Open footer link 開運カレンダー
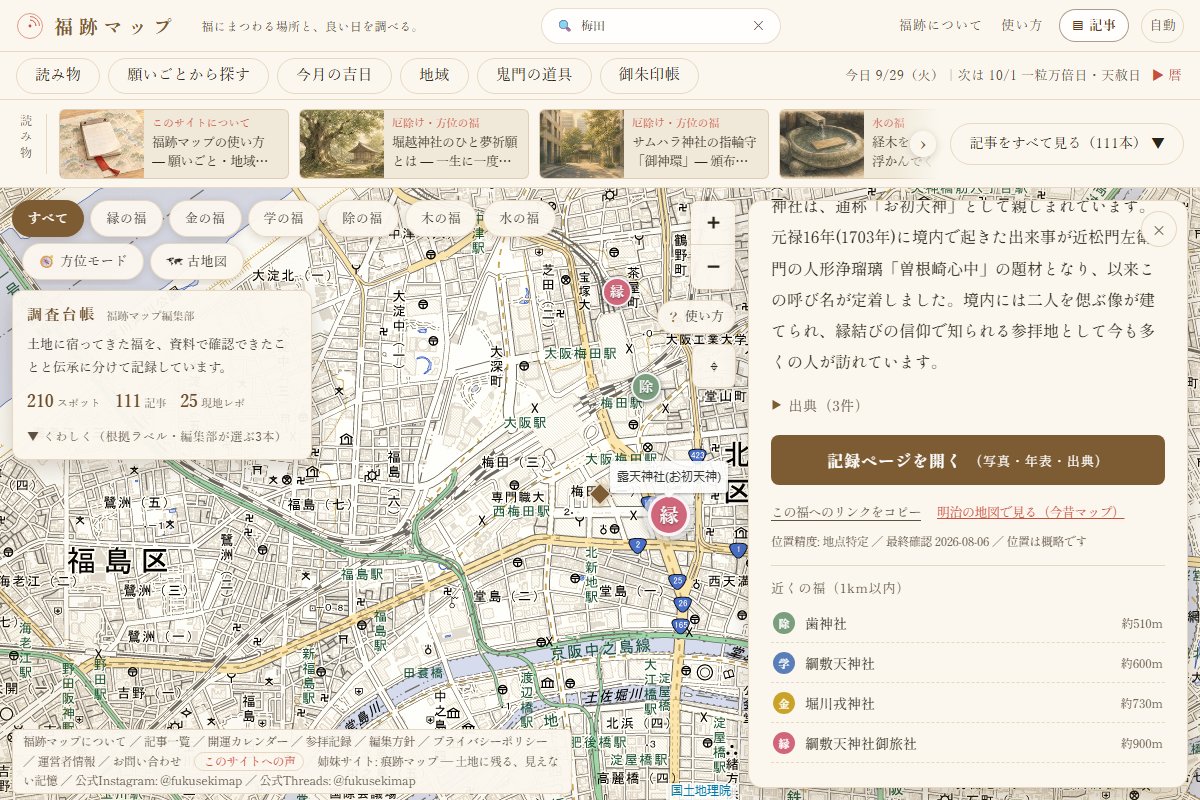 (250, 741)
